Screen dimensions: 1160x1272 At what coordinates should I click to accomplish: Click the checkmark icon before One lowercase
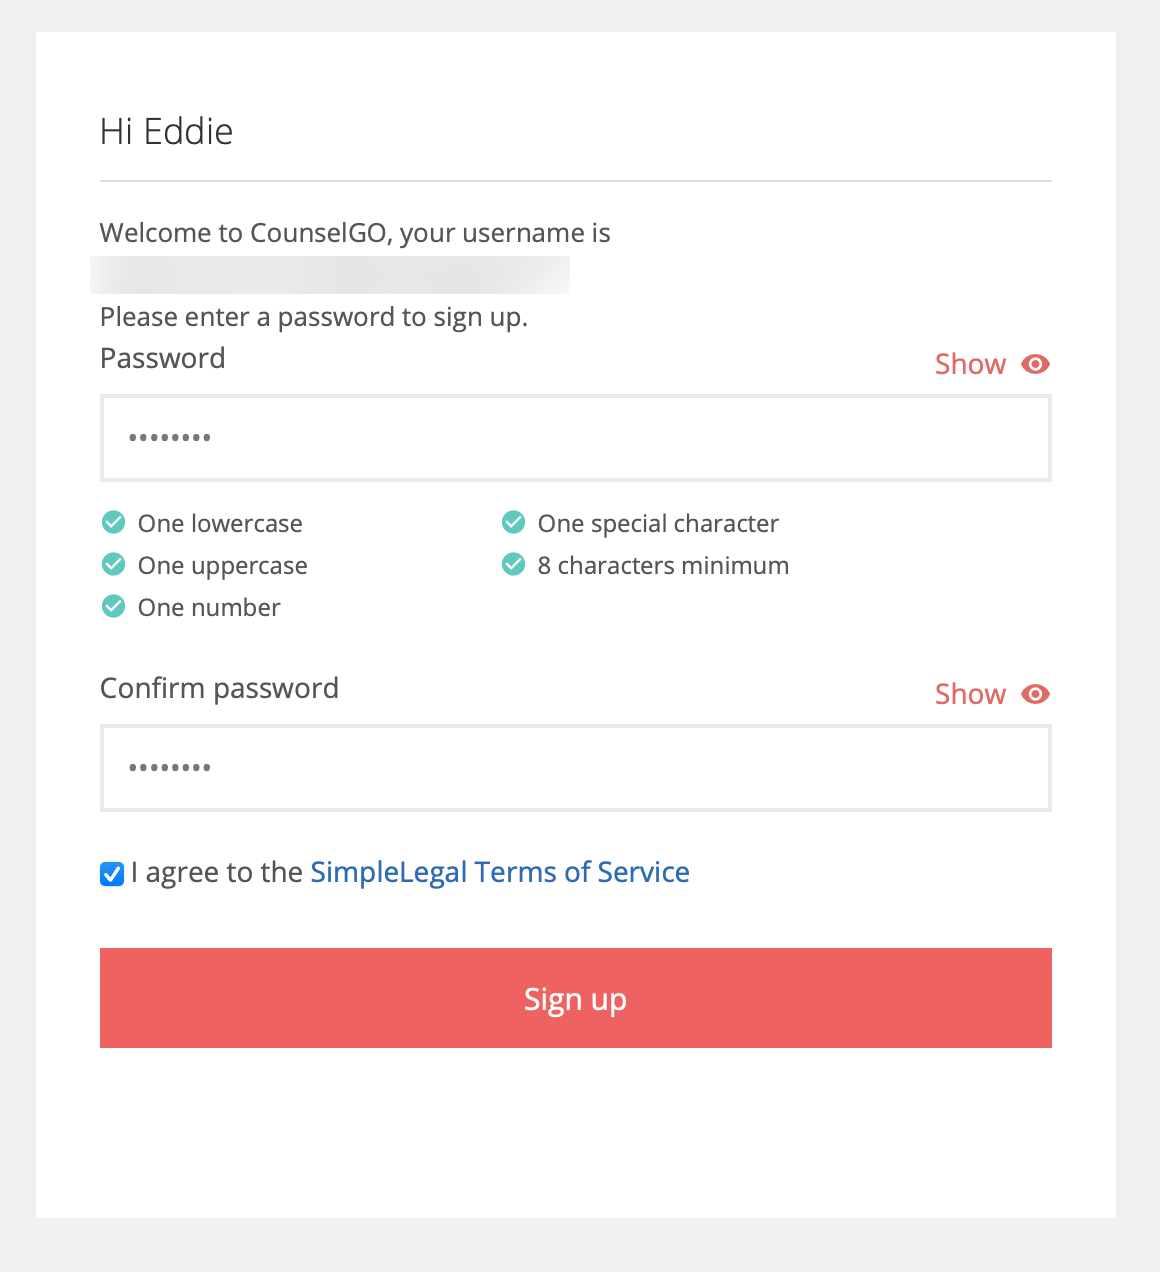(x=113, y=522)
